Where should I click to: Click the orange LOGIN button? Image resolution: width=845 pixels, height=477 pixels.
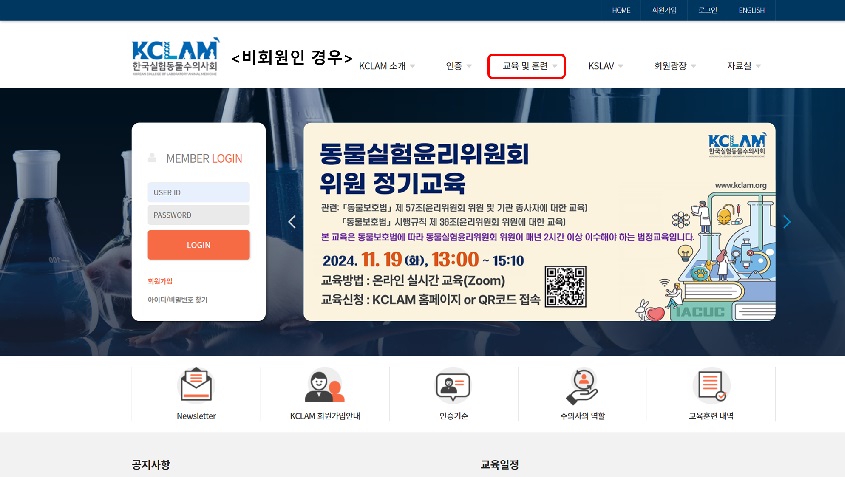click(198, 245)
